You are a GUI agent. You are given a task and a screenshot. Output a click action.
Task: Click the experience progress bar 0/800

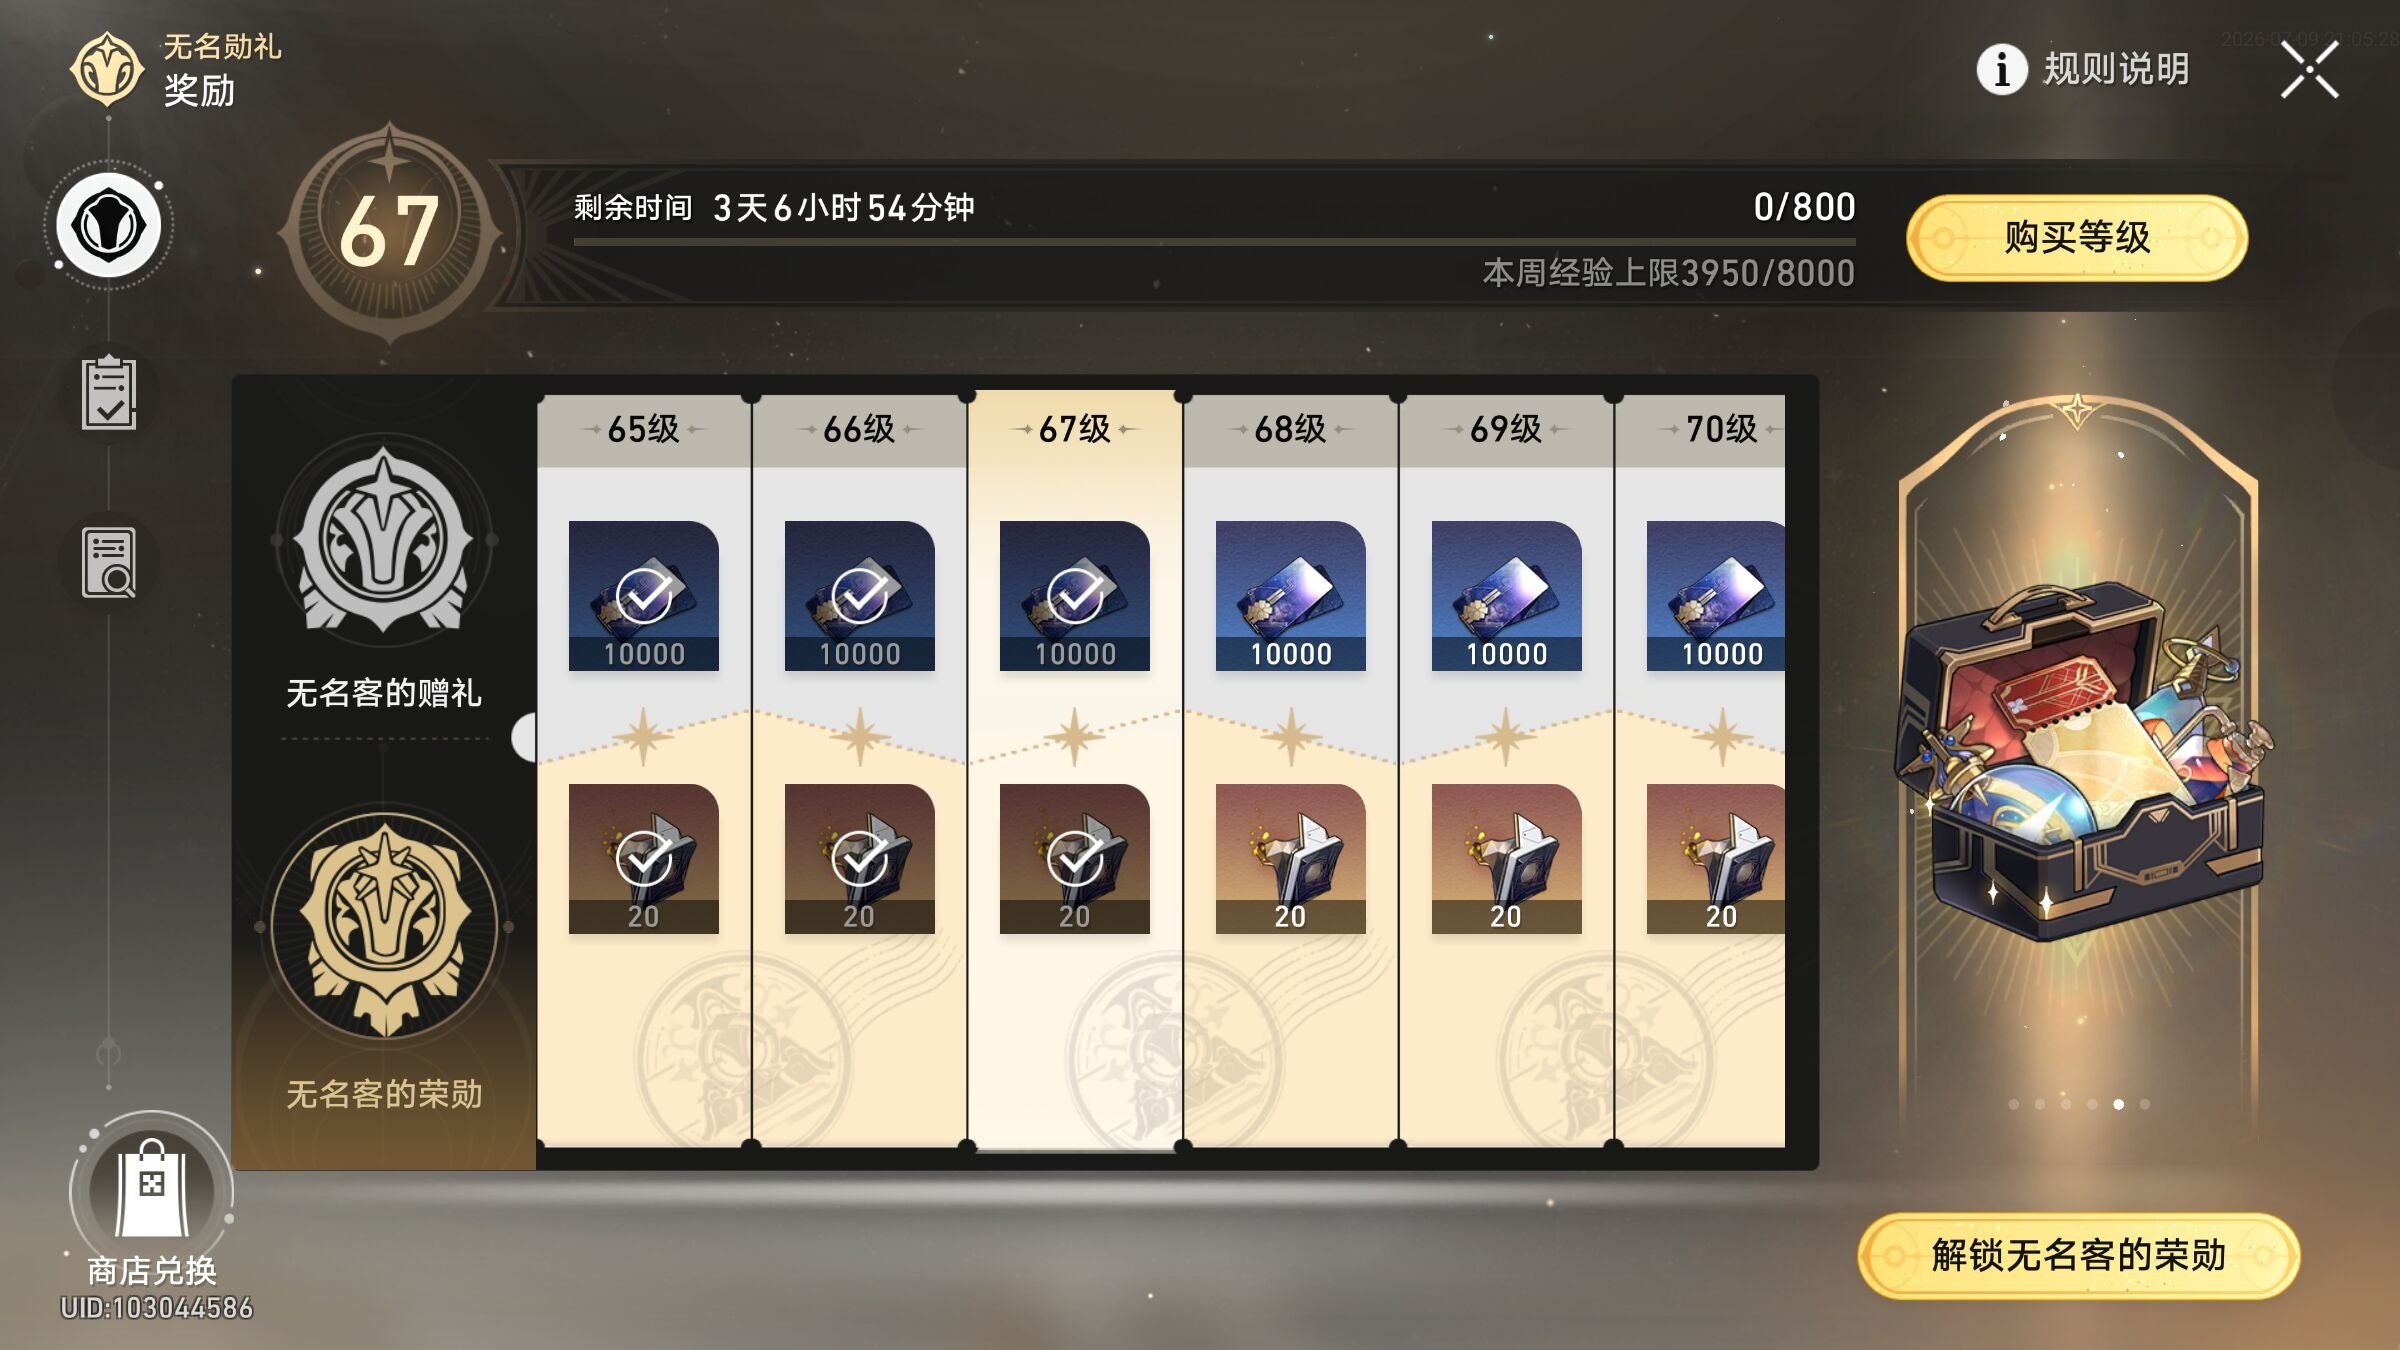(x=1214, y=241)
